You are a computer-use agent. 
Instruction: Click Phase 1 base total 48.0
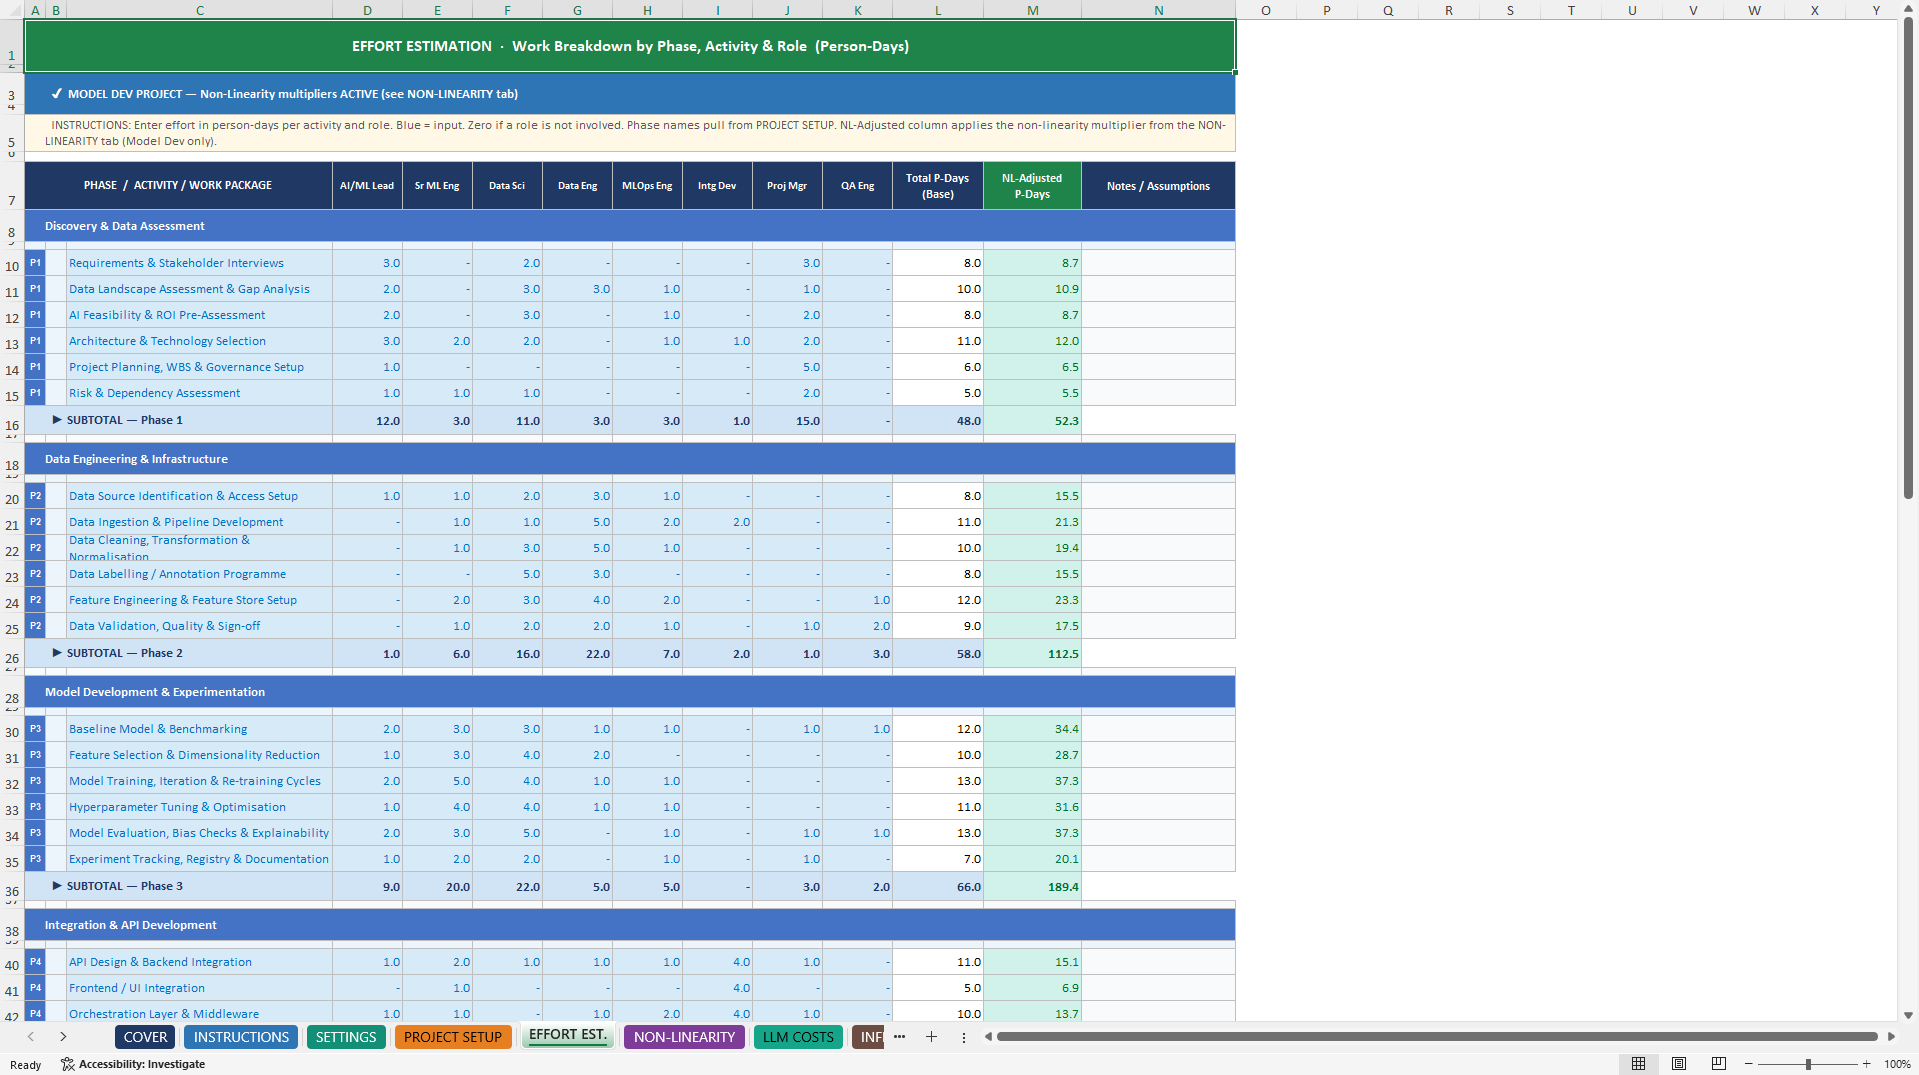click(937, 421)
